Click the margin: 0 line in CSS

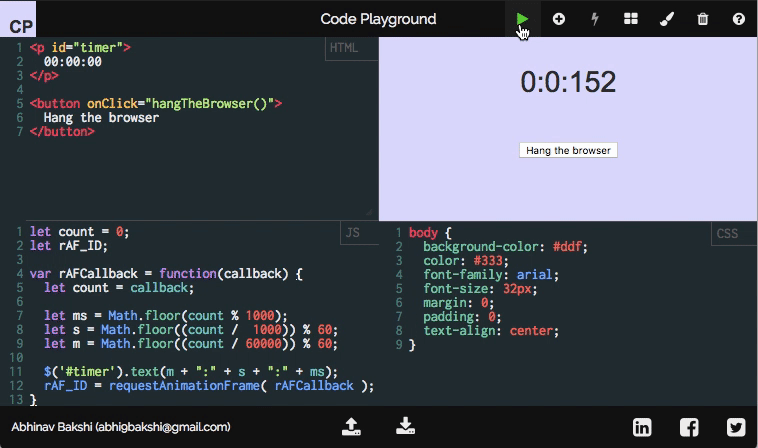[459, 303]
